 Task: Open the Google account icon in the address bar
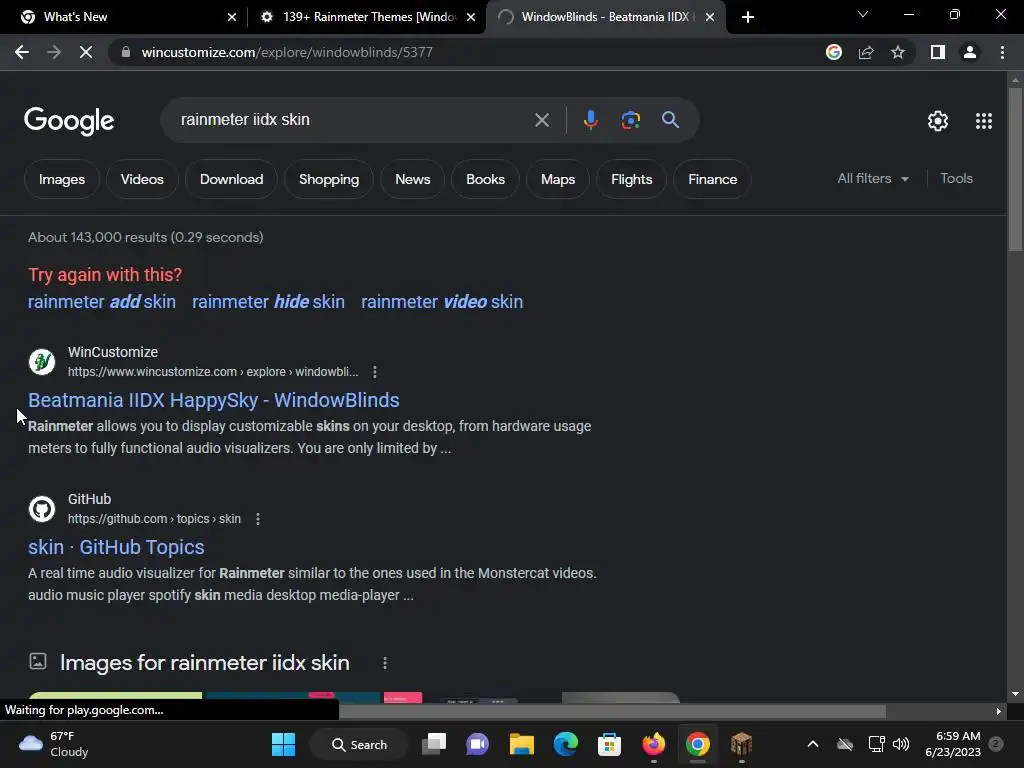(834, 52)
